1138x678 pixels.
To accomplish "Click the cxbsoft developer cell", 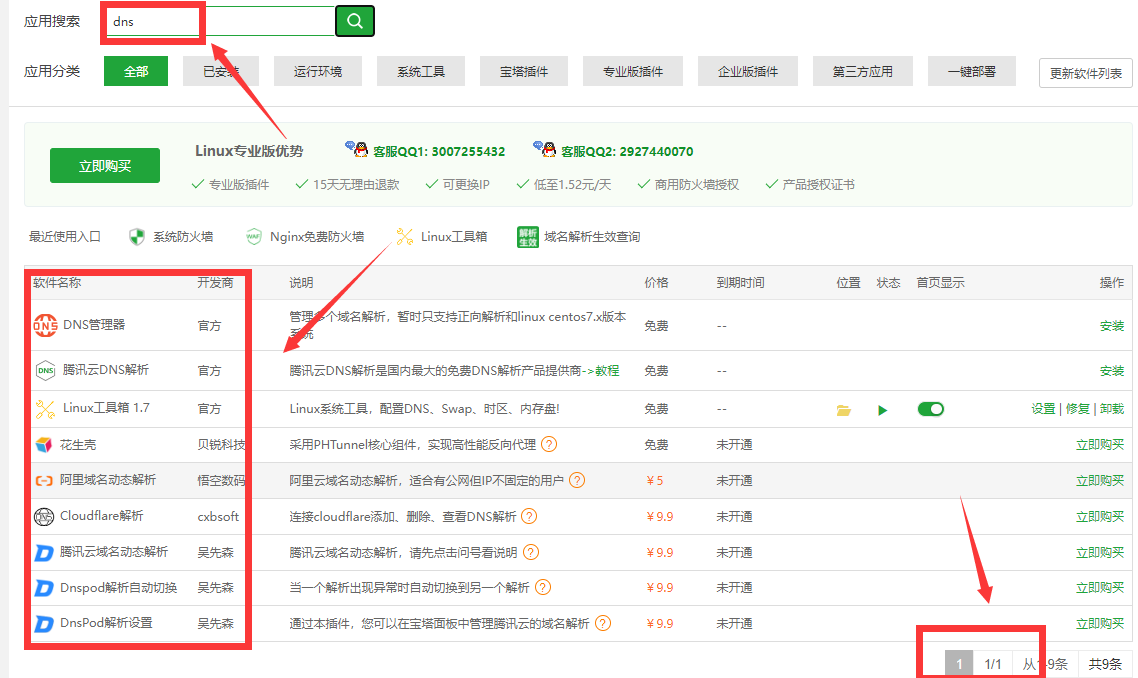I will pos(218,517).
